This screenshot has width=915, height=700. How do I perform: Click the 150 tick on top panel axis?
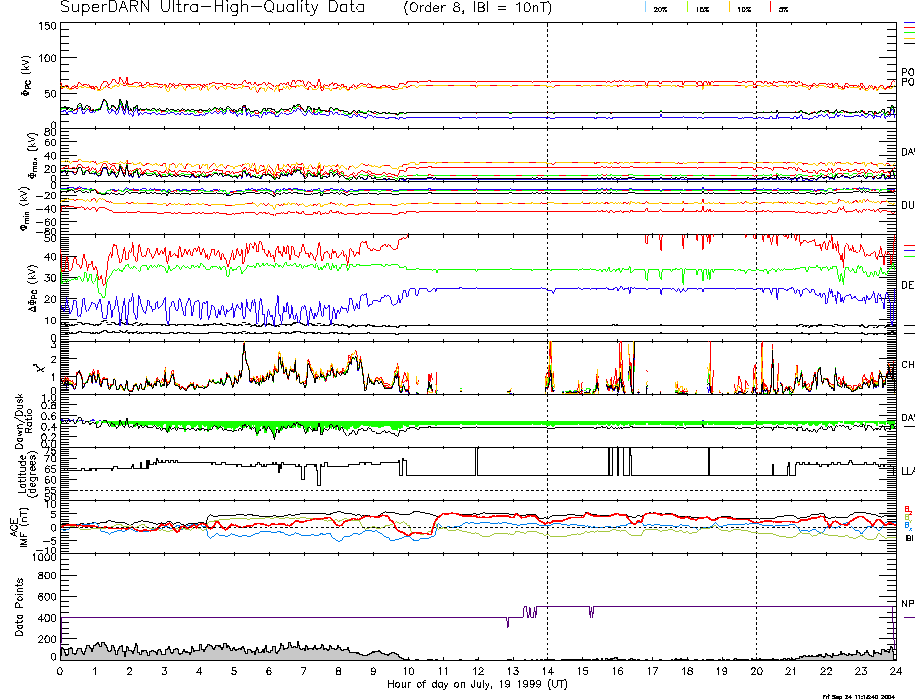pyautogui.click(x=45, y=25)
